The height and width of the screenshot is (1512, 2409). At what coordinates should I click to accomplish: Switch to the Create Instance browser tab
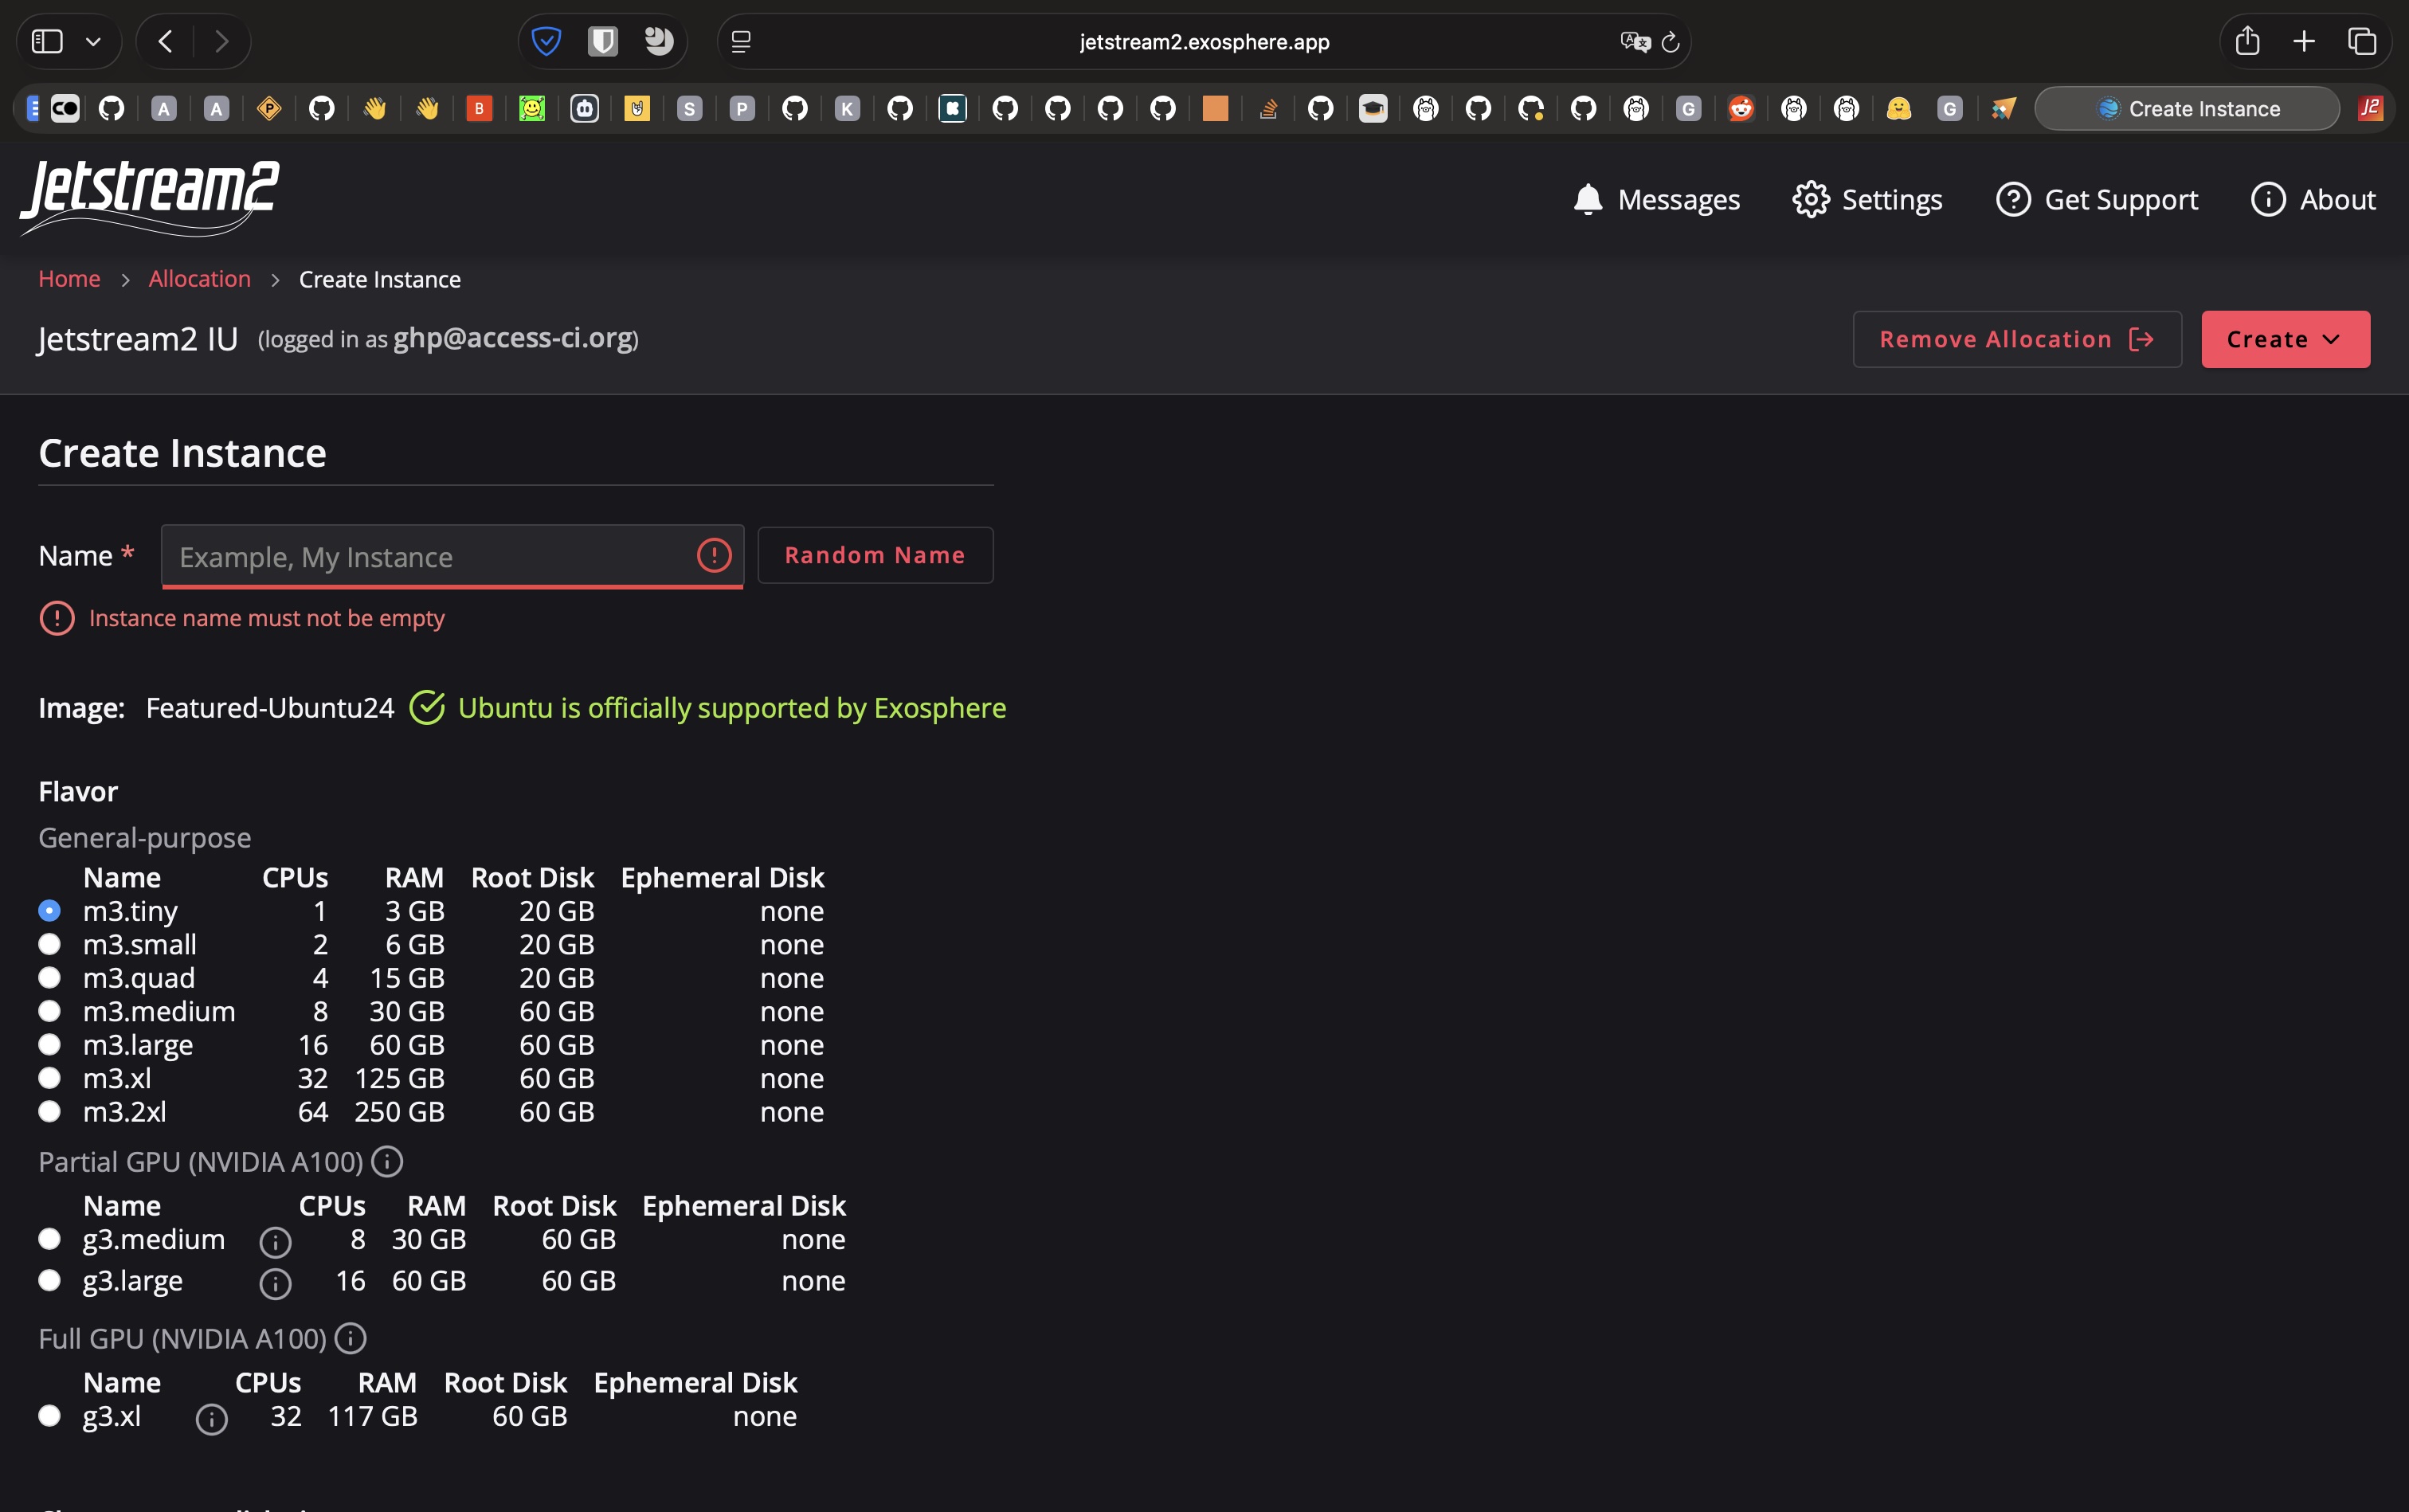[x=2187, y=108]
